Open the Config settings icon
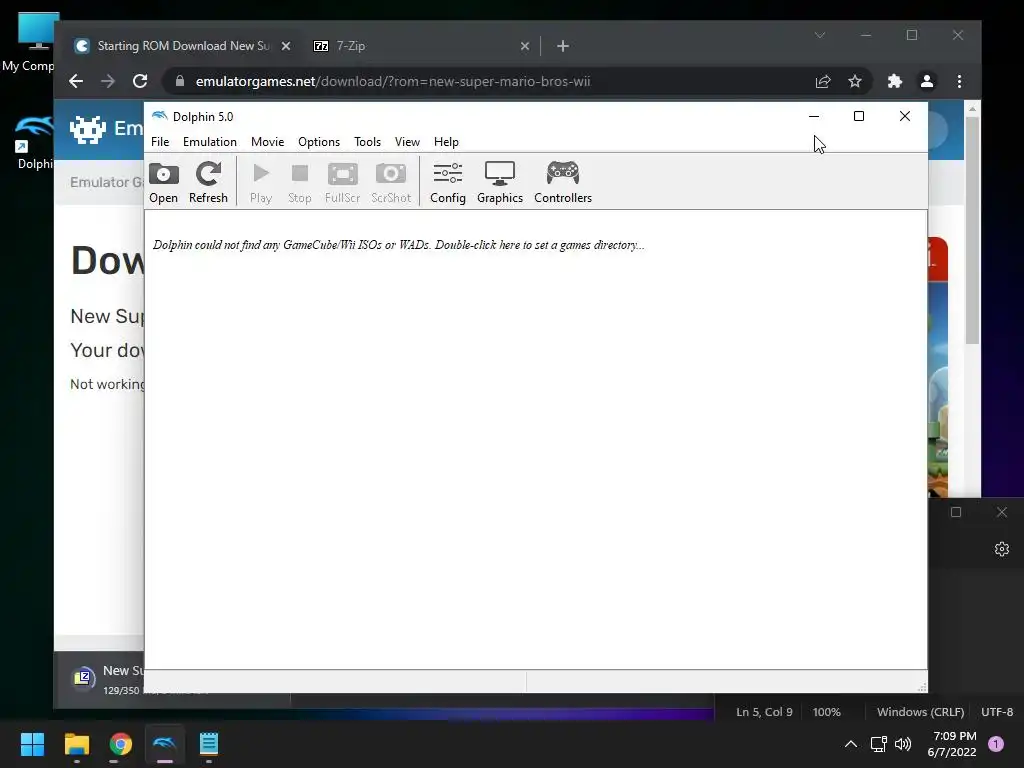 [448, 182]
